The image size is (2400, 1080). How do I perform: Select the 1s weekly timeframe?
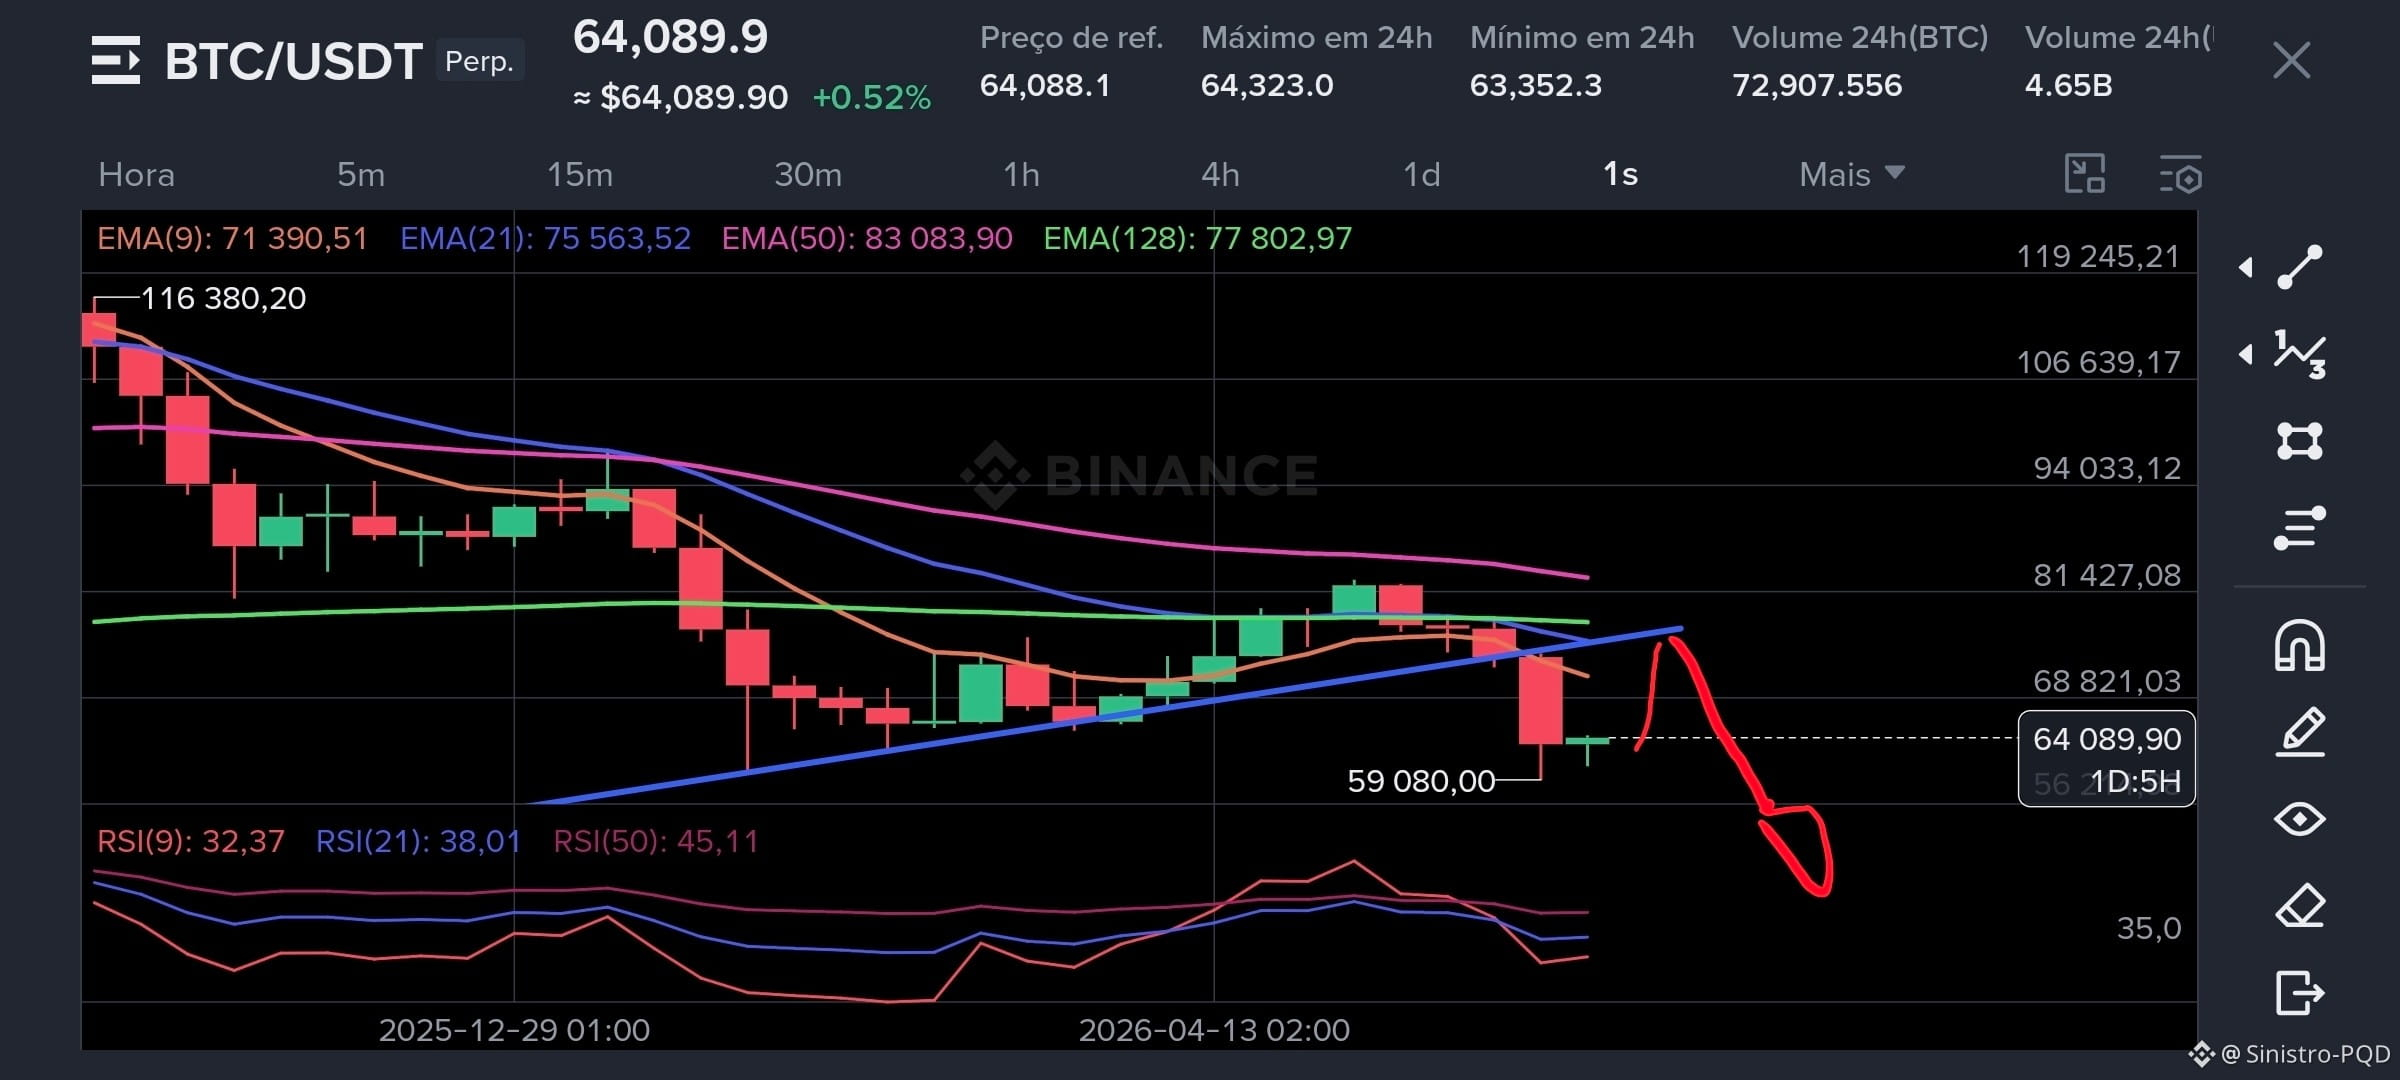[1620, 175]
